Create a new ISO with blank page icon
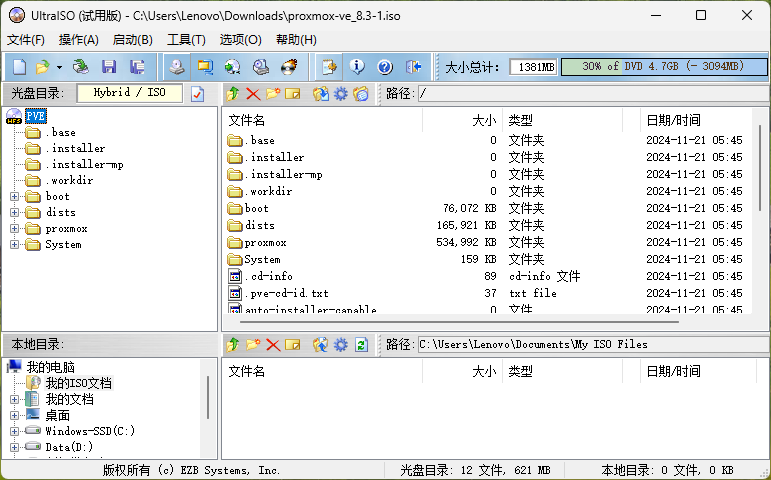Viewport: 771px width, 480px height. 20,66
